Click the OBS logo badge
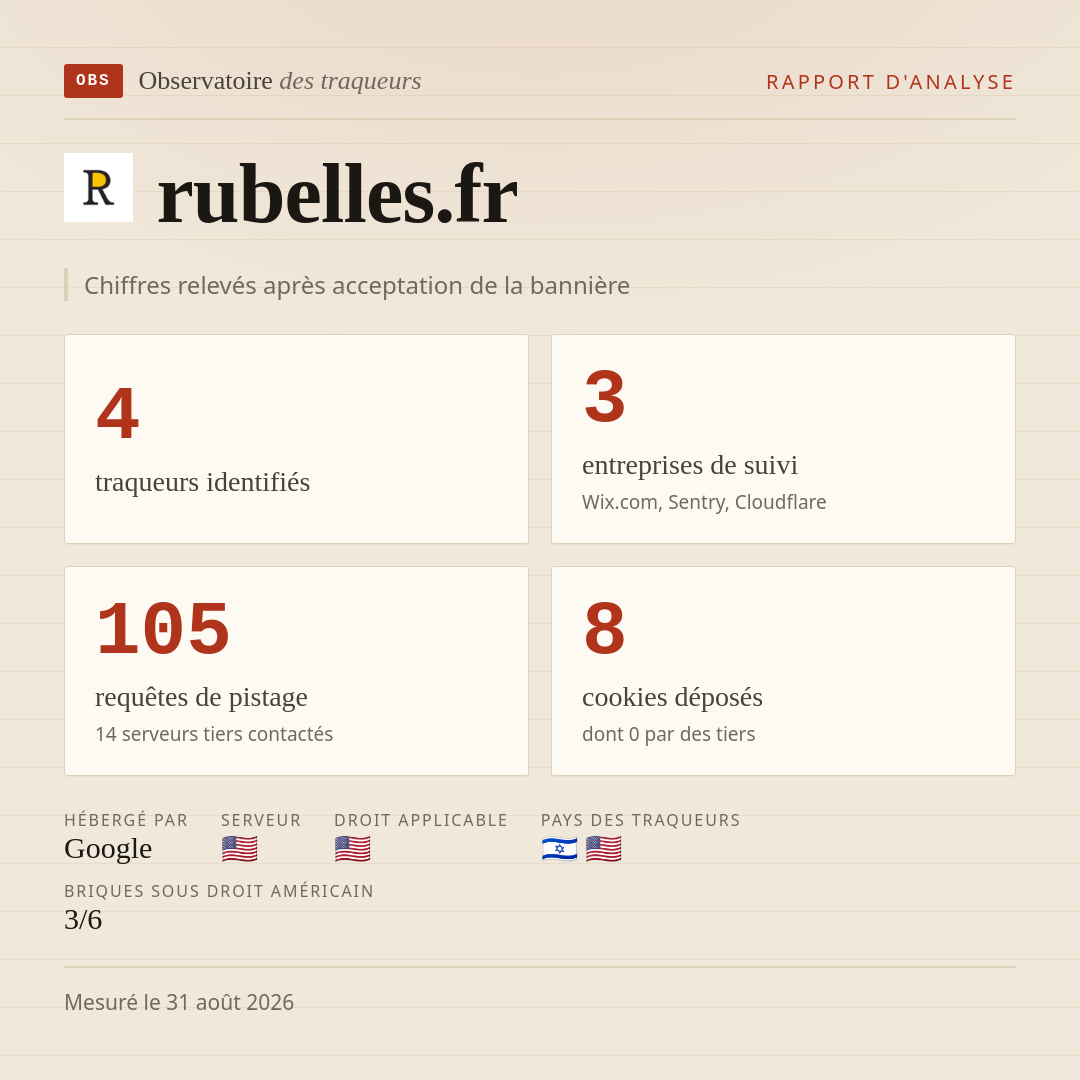This screenshot has height=1080, width=1080. click(94, 81)
